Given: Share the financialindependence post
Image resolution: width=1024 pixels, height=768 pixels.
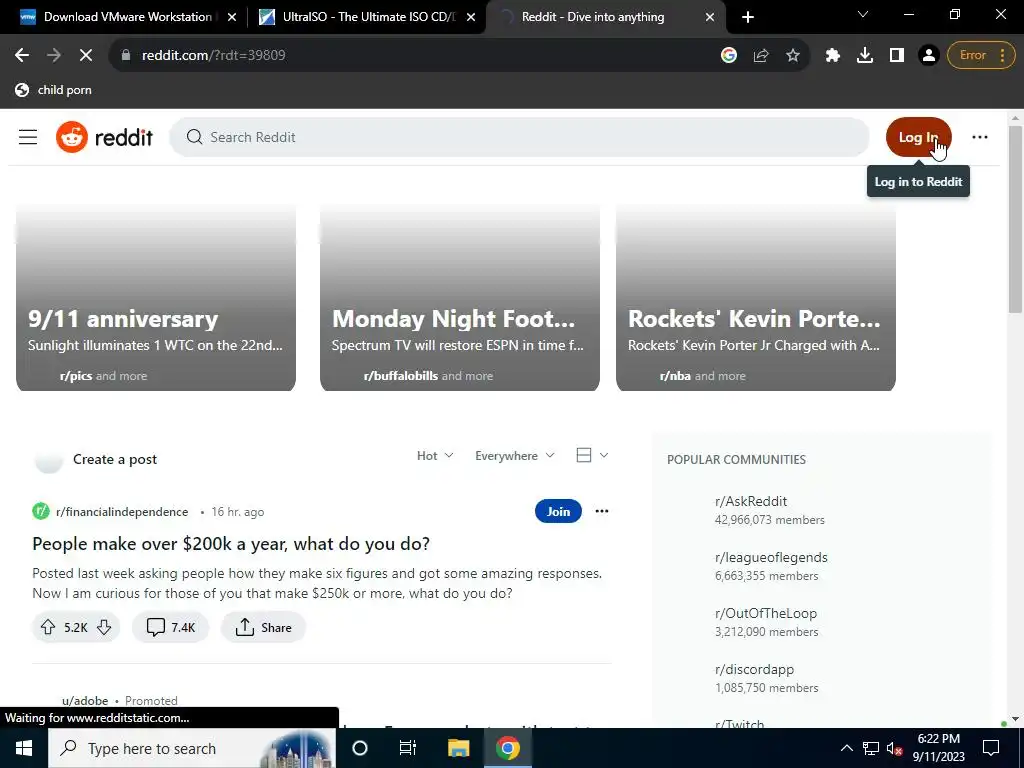Looking at the screenshot, I should [x=263, y=628].
